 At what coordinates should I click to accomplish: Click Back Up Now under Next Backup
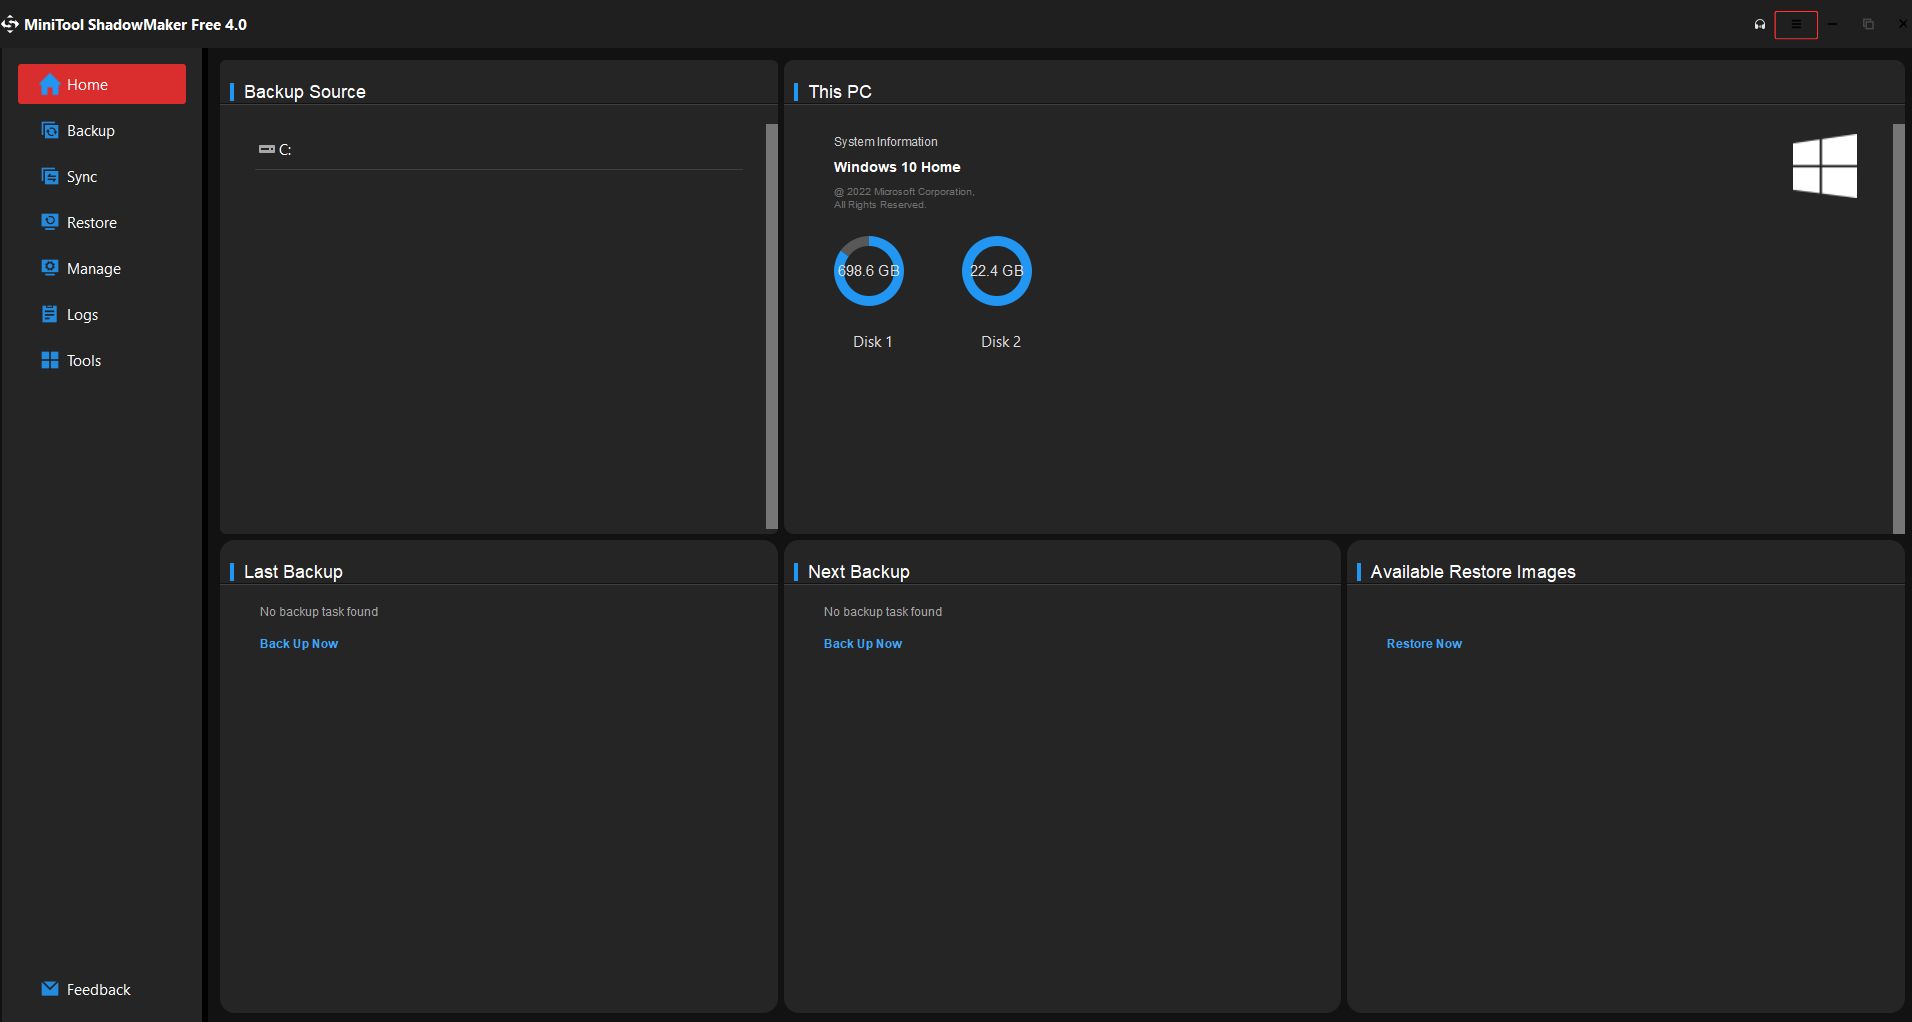pos(863,644)
